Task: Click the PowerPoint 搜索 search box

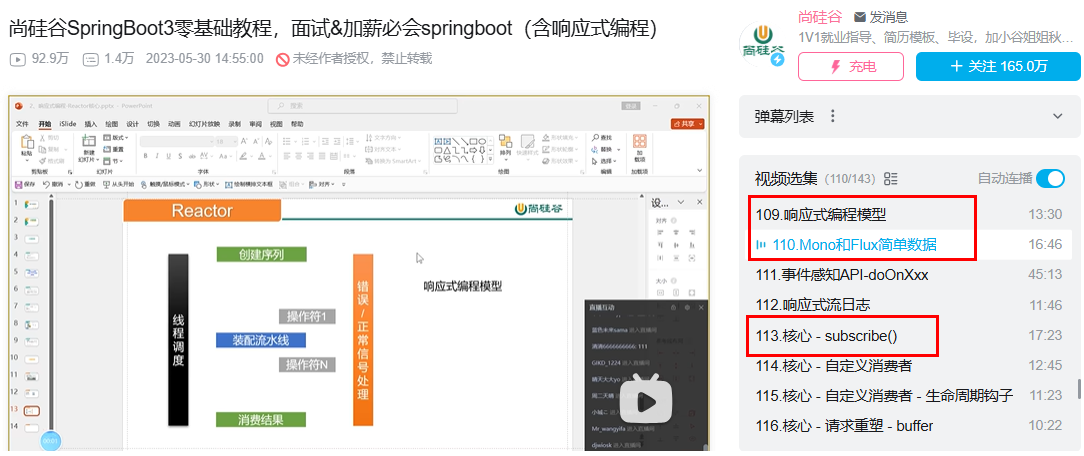Action: [363, 106]
